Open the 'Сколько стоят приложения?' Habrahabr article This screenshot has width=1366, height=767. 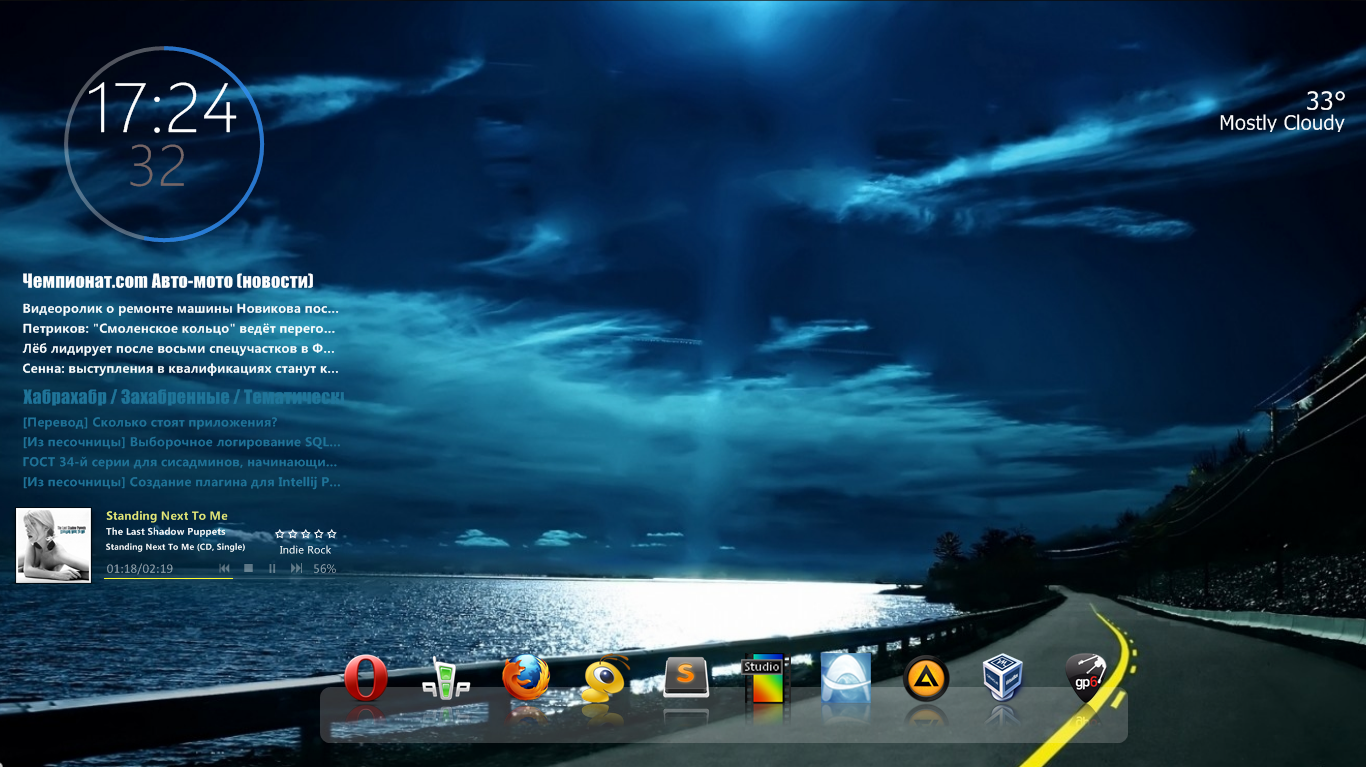(x=150, y=422)
